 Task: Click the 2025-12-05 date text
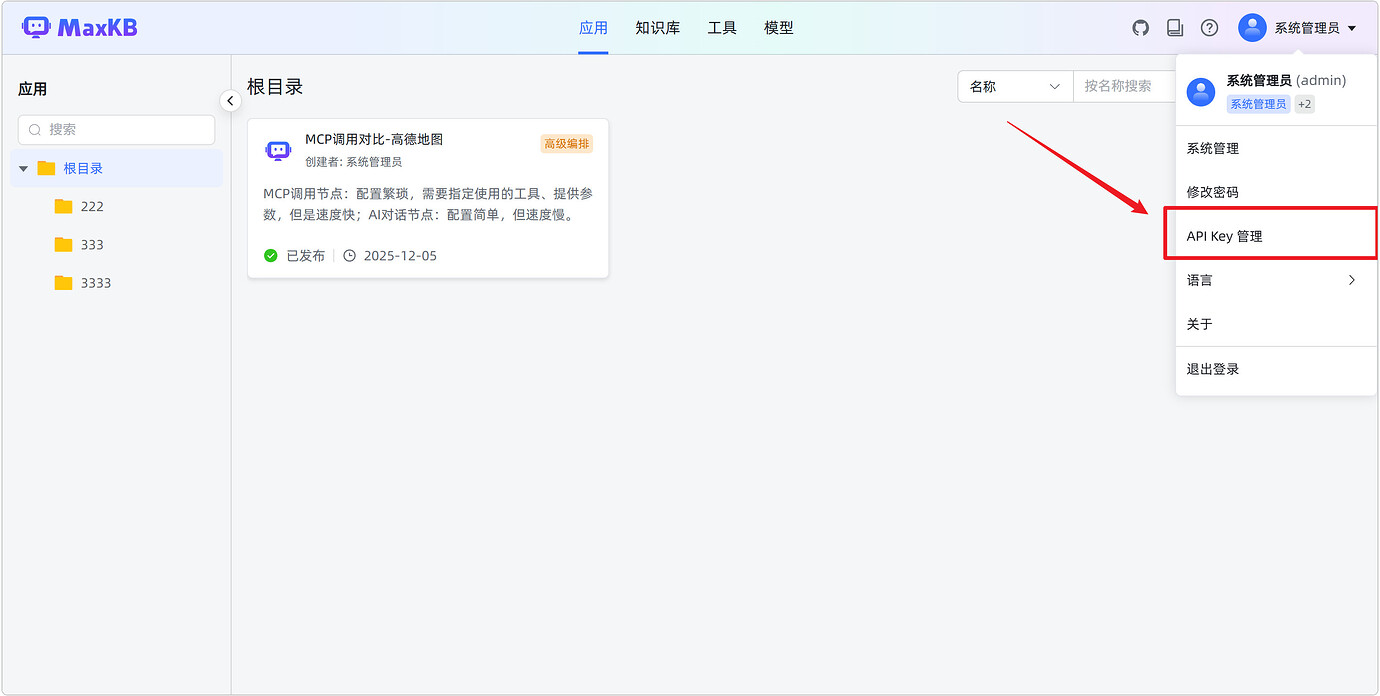(400, 255)
